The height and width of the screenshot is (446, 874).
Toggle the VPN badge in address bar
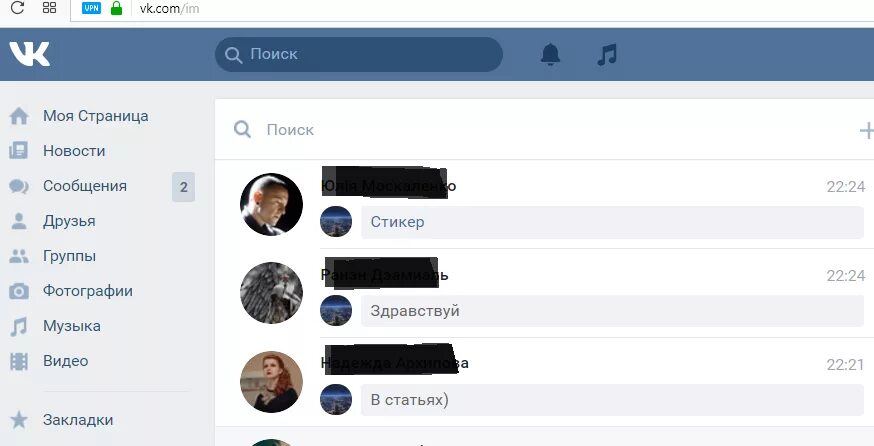point(91,8)
